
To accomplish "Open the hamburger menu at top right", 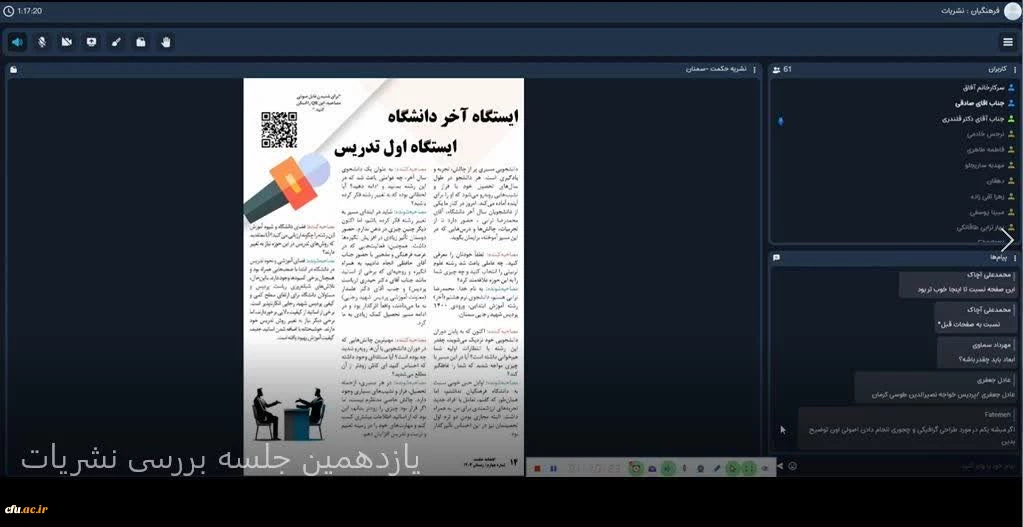I will pyautogui.click(x=1008, y=42).
